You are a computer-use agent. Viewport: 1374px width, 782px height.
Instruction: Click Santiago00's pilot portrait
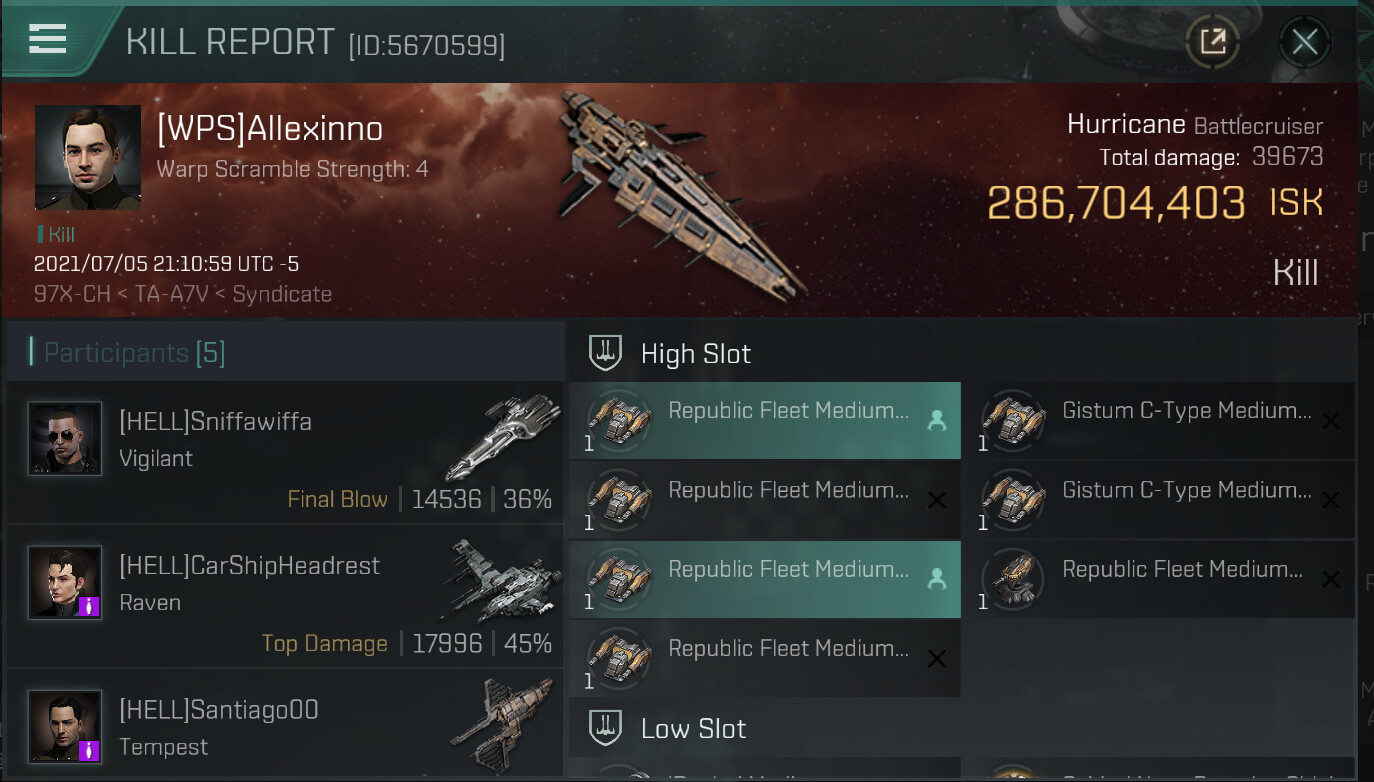pos(65,725)
